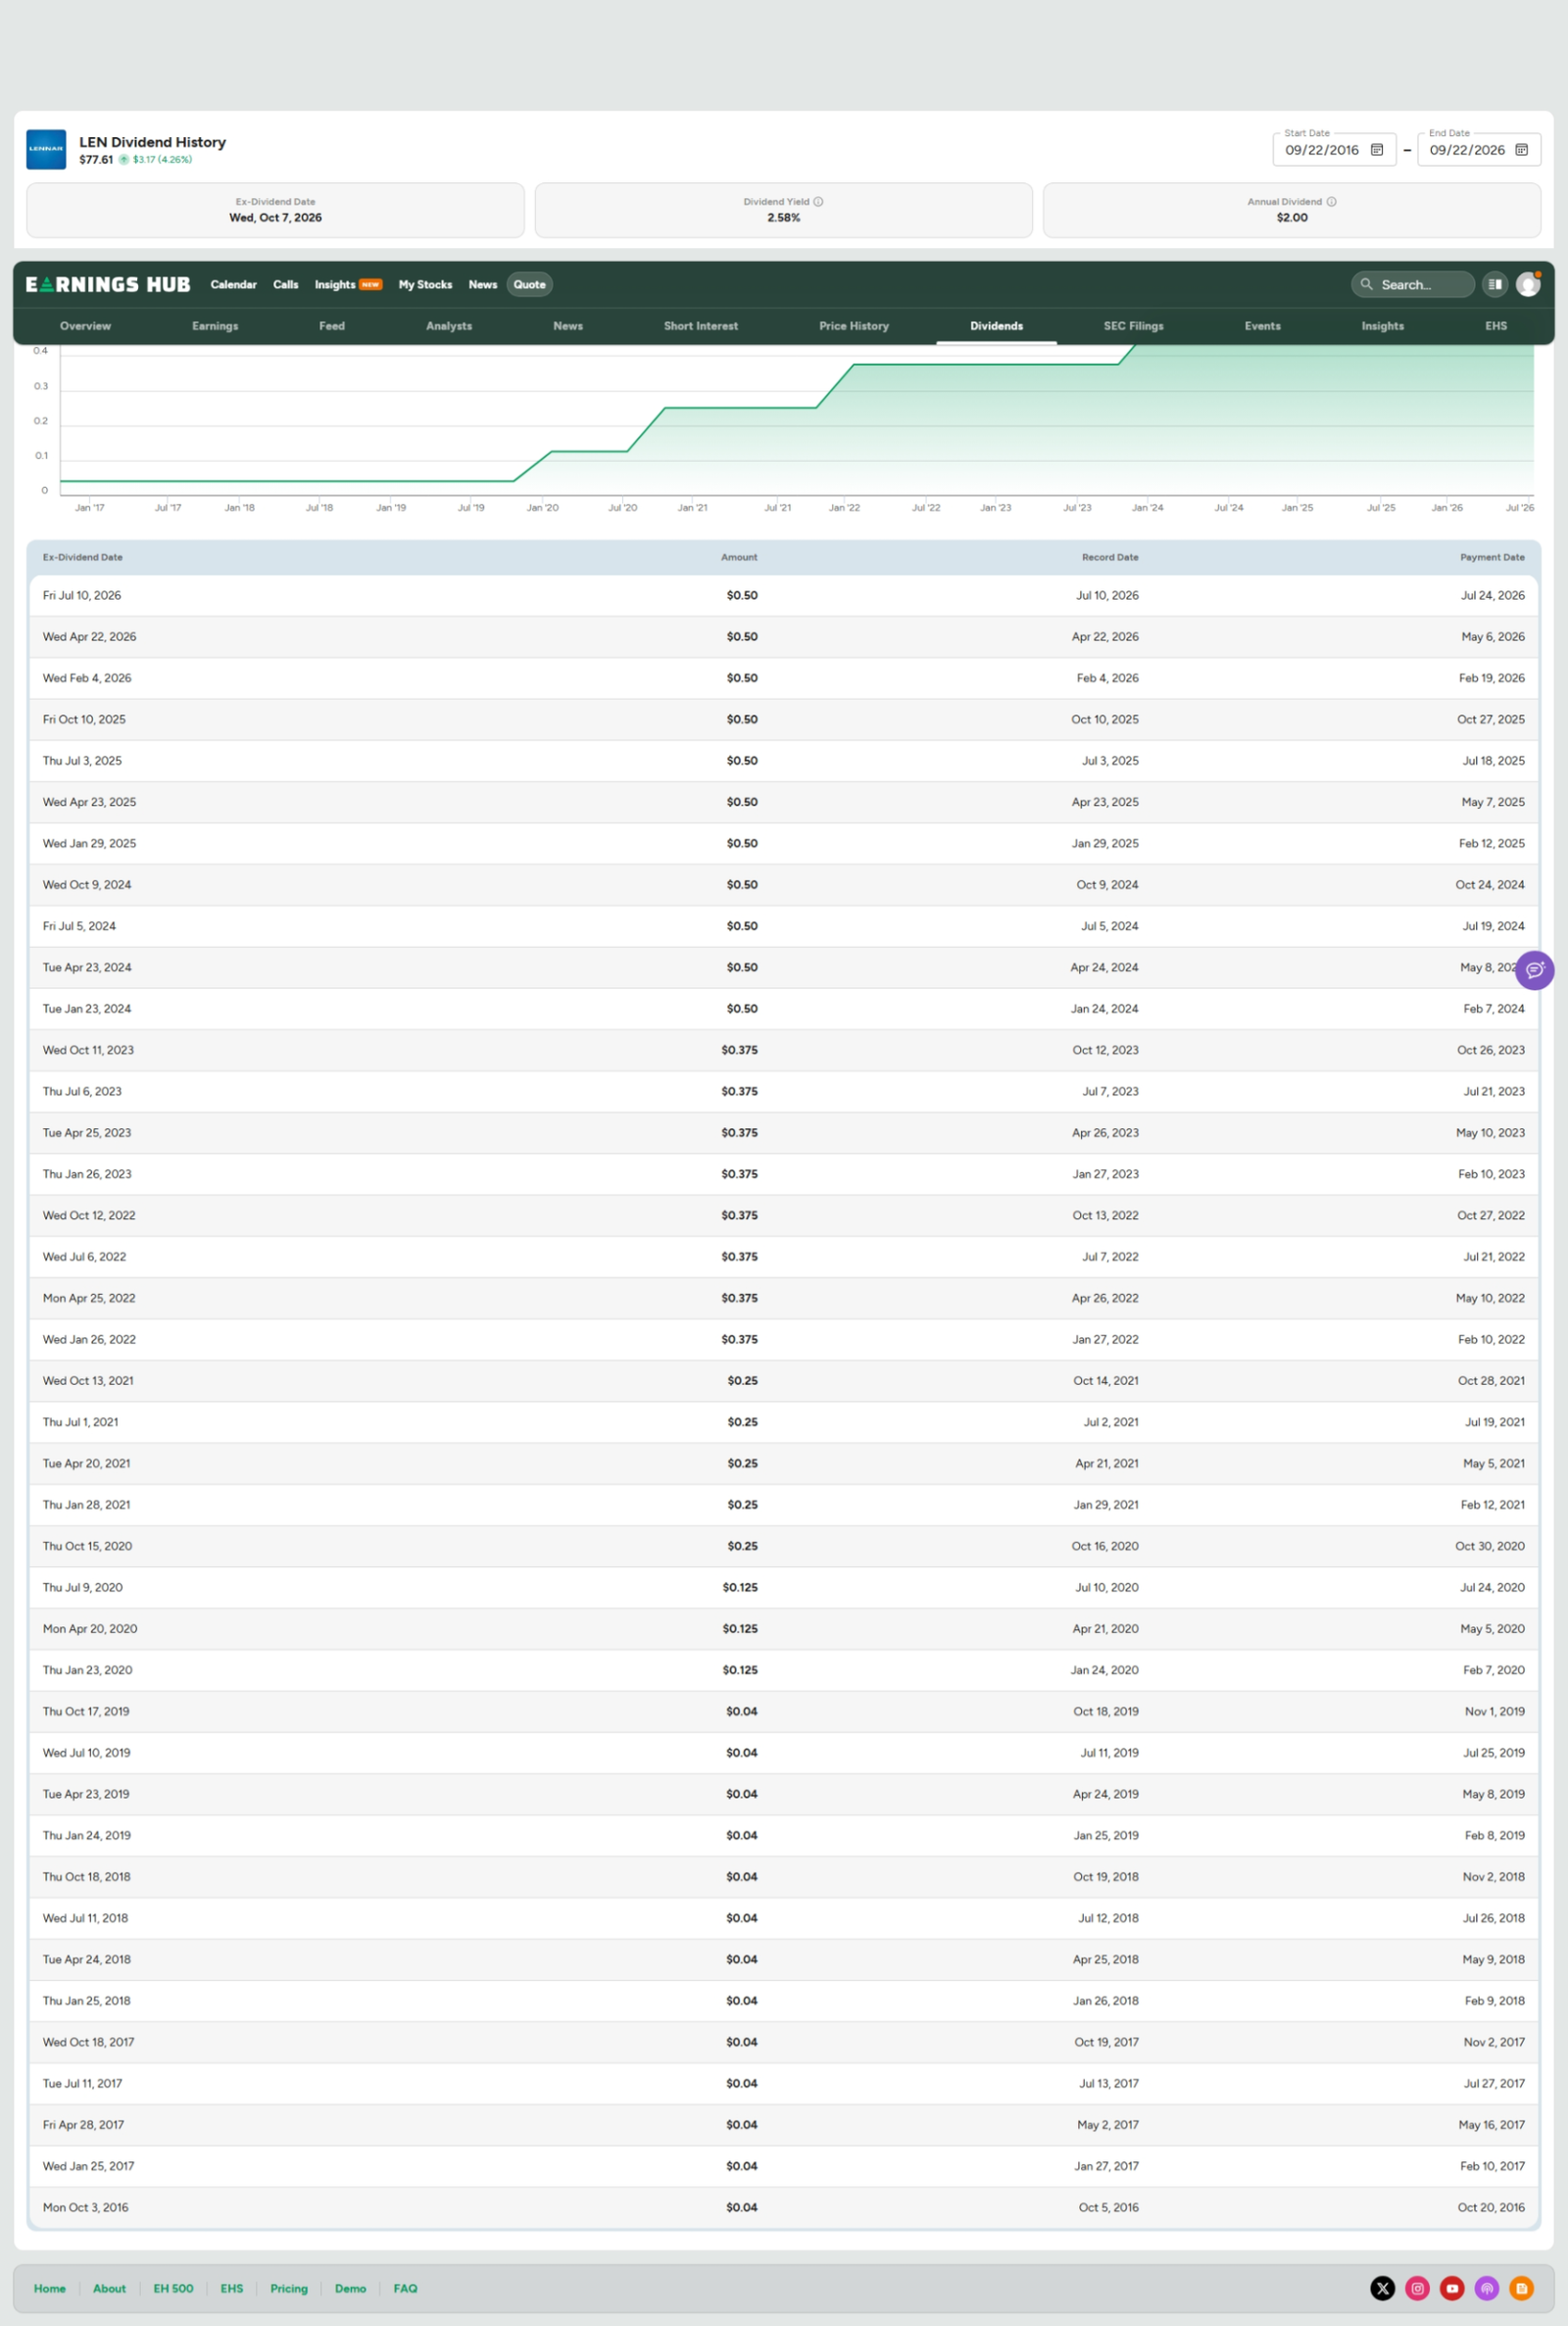Switch to the Price History tab
Image resolution: width=1568 pixels, height=2326 pixels.
[854, 326]
